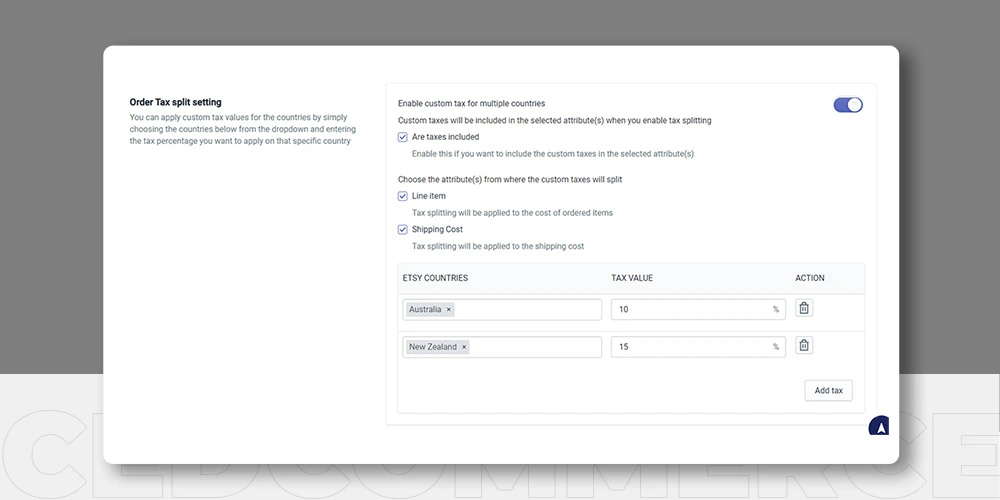Click the percent symbol in New Zealand's tax field
This screenshot has height=500, width=1000.
pos(776,347)
